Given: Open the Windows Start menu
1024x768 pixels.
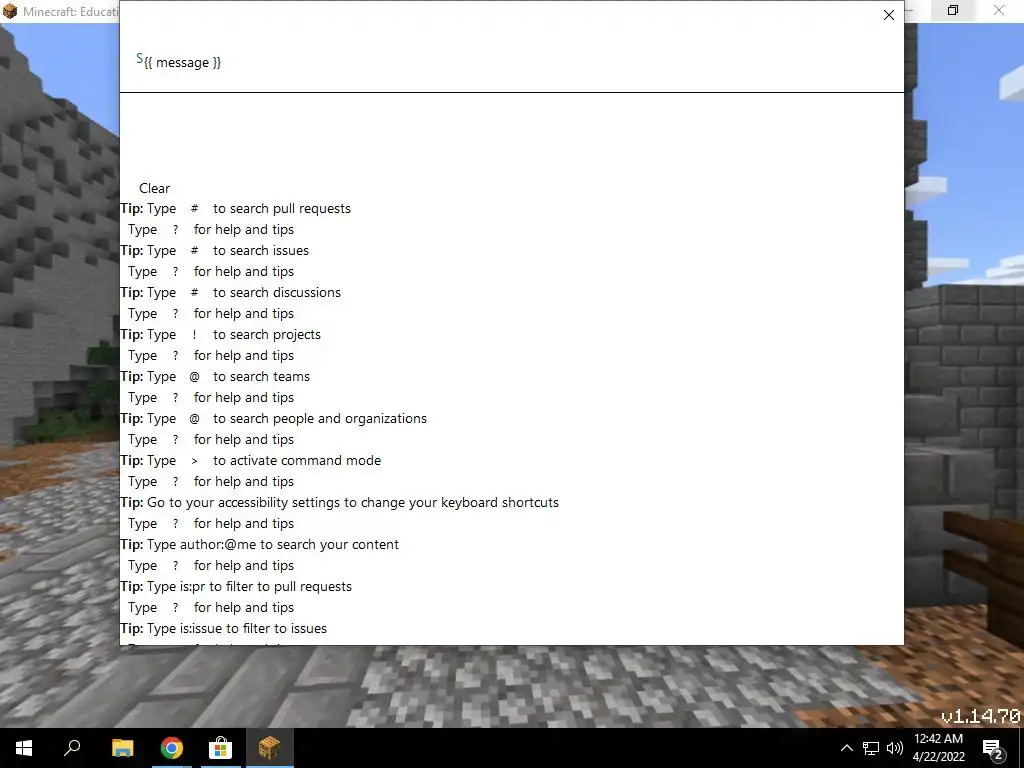Looking at the screenshot, I should (x=24, y=748).
